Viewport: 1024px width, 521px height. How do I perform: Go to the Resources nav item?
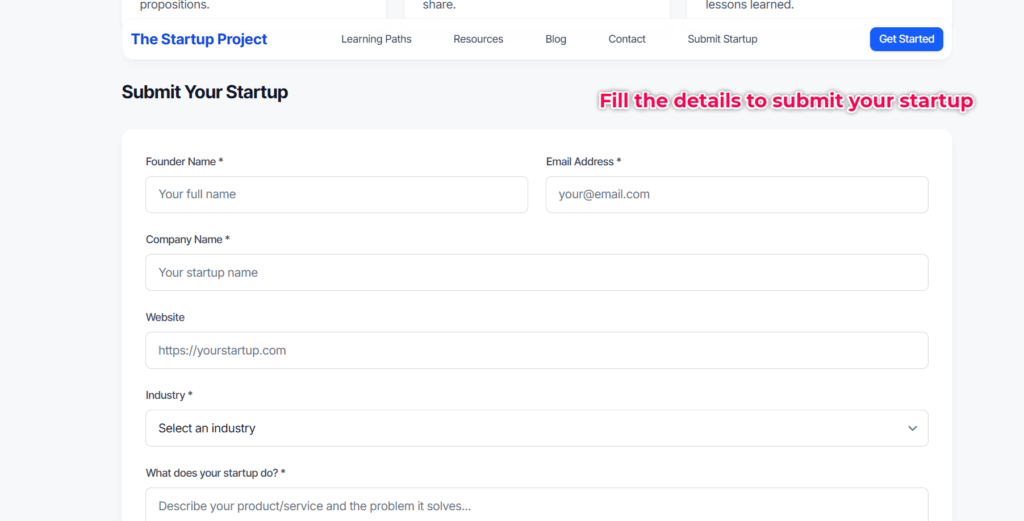point(478,39)
